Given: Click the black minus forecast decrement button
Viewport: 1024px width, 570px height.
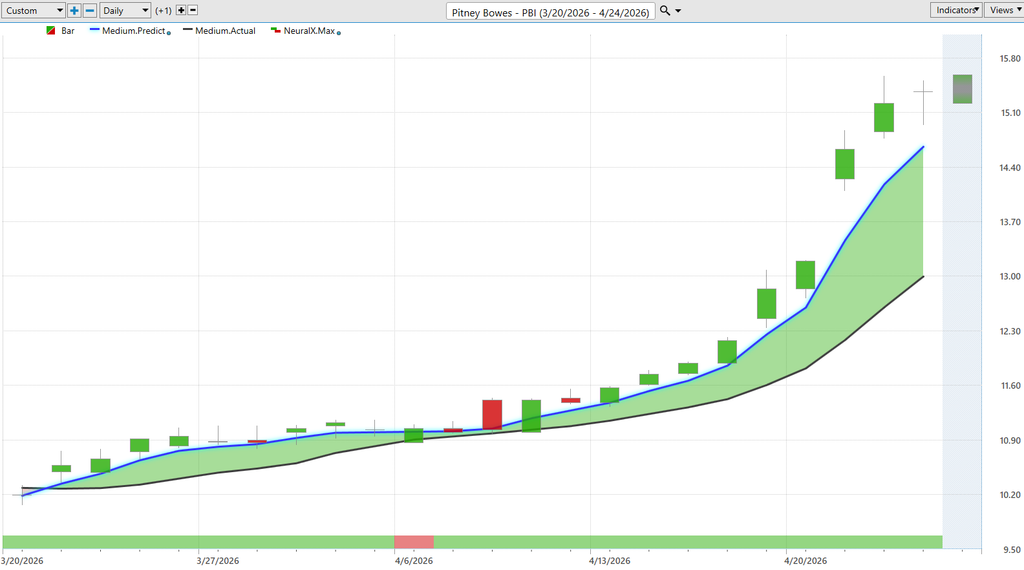Looking at the screenshot, I should click(x=193, y=10).
